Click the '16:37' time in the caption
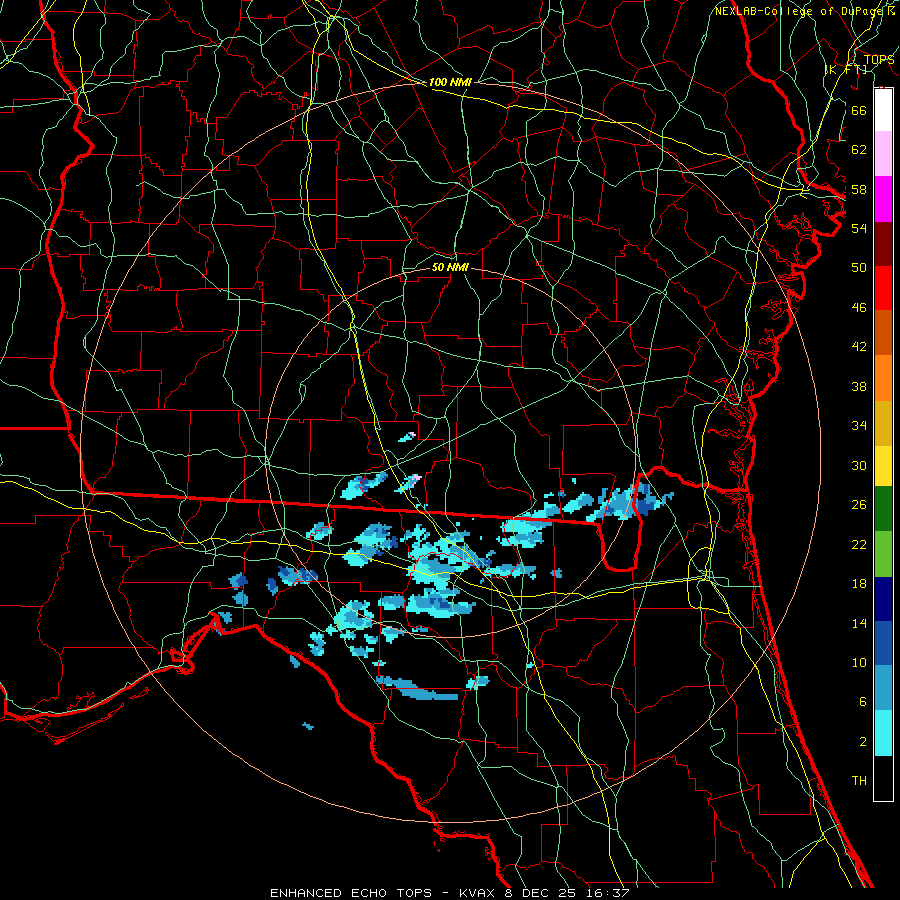Screen dimensions: 900x900 point(608,893)
